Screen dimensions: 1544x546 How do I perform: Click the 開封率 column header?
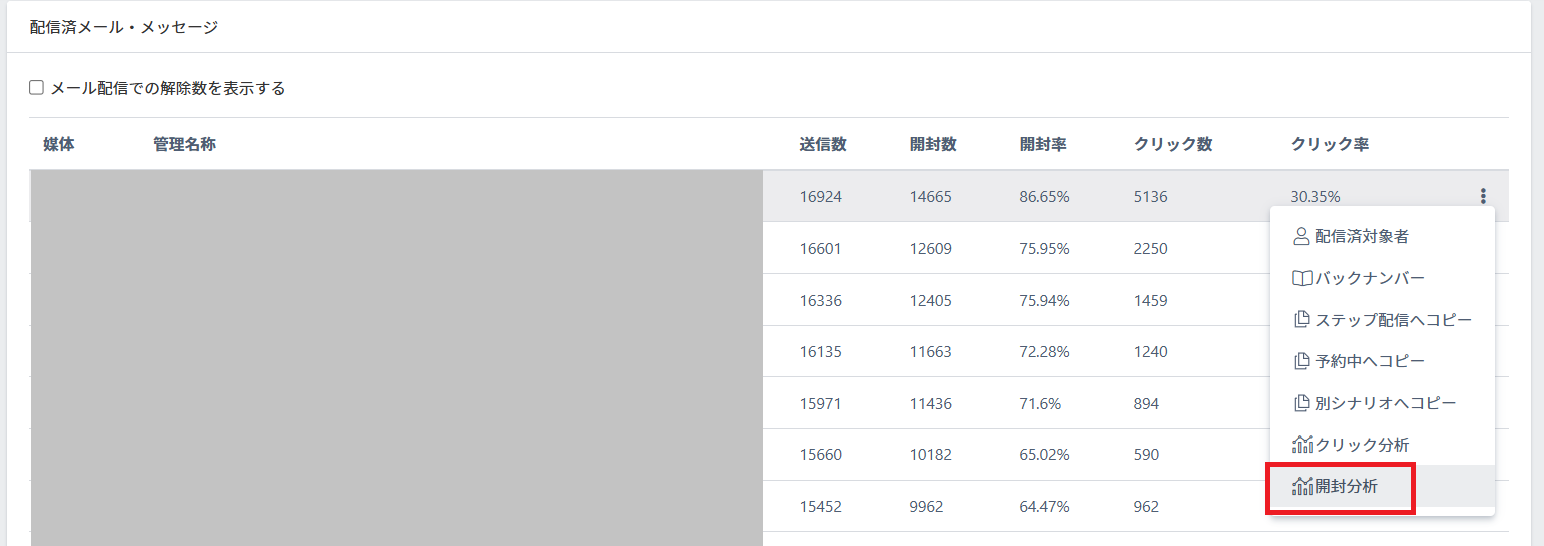(x=1043, y=144)
